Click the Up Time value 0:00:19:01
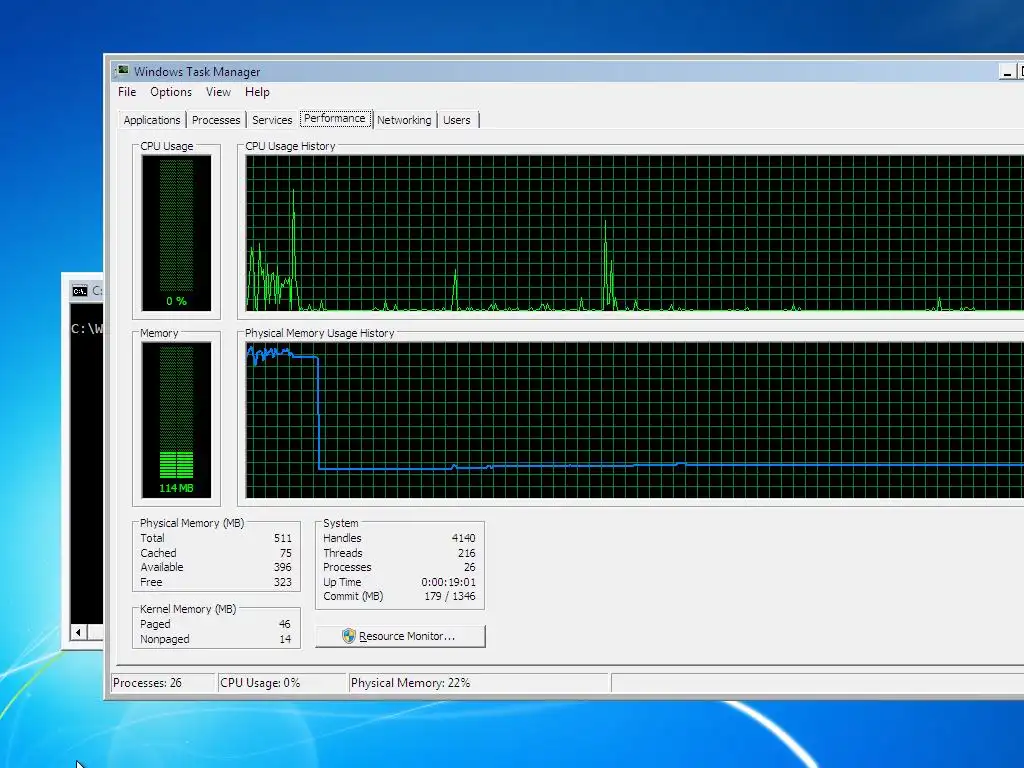Image resolution: width=1024 pixels, height=768 pixels. (449, 582)
